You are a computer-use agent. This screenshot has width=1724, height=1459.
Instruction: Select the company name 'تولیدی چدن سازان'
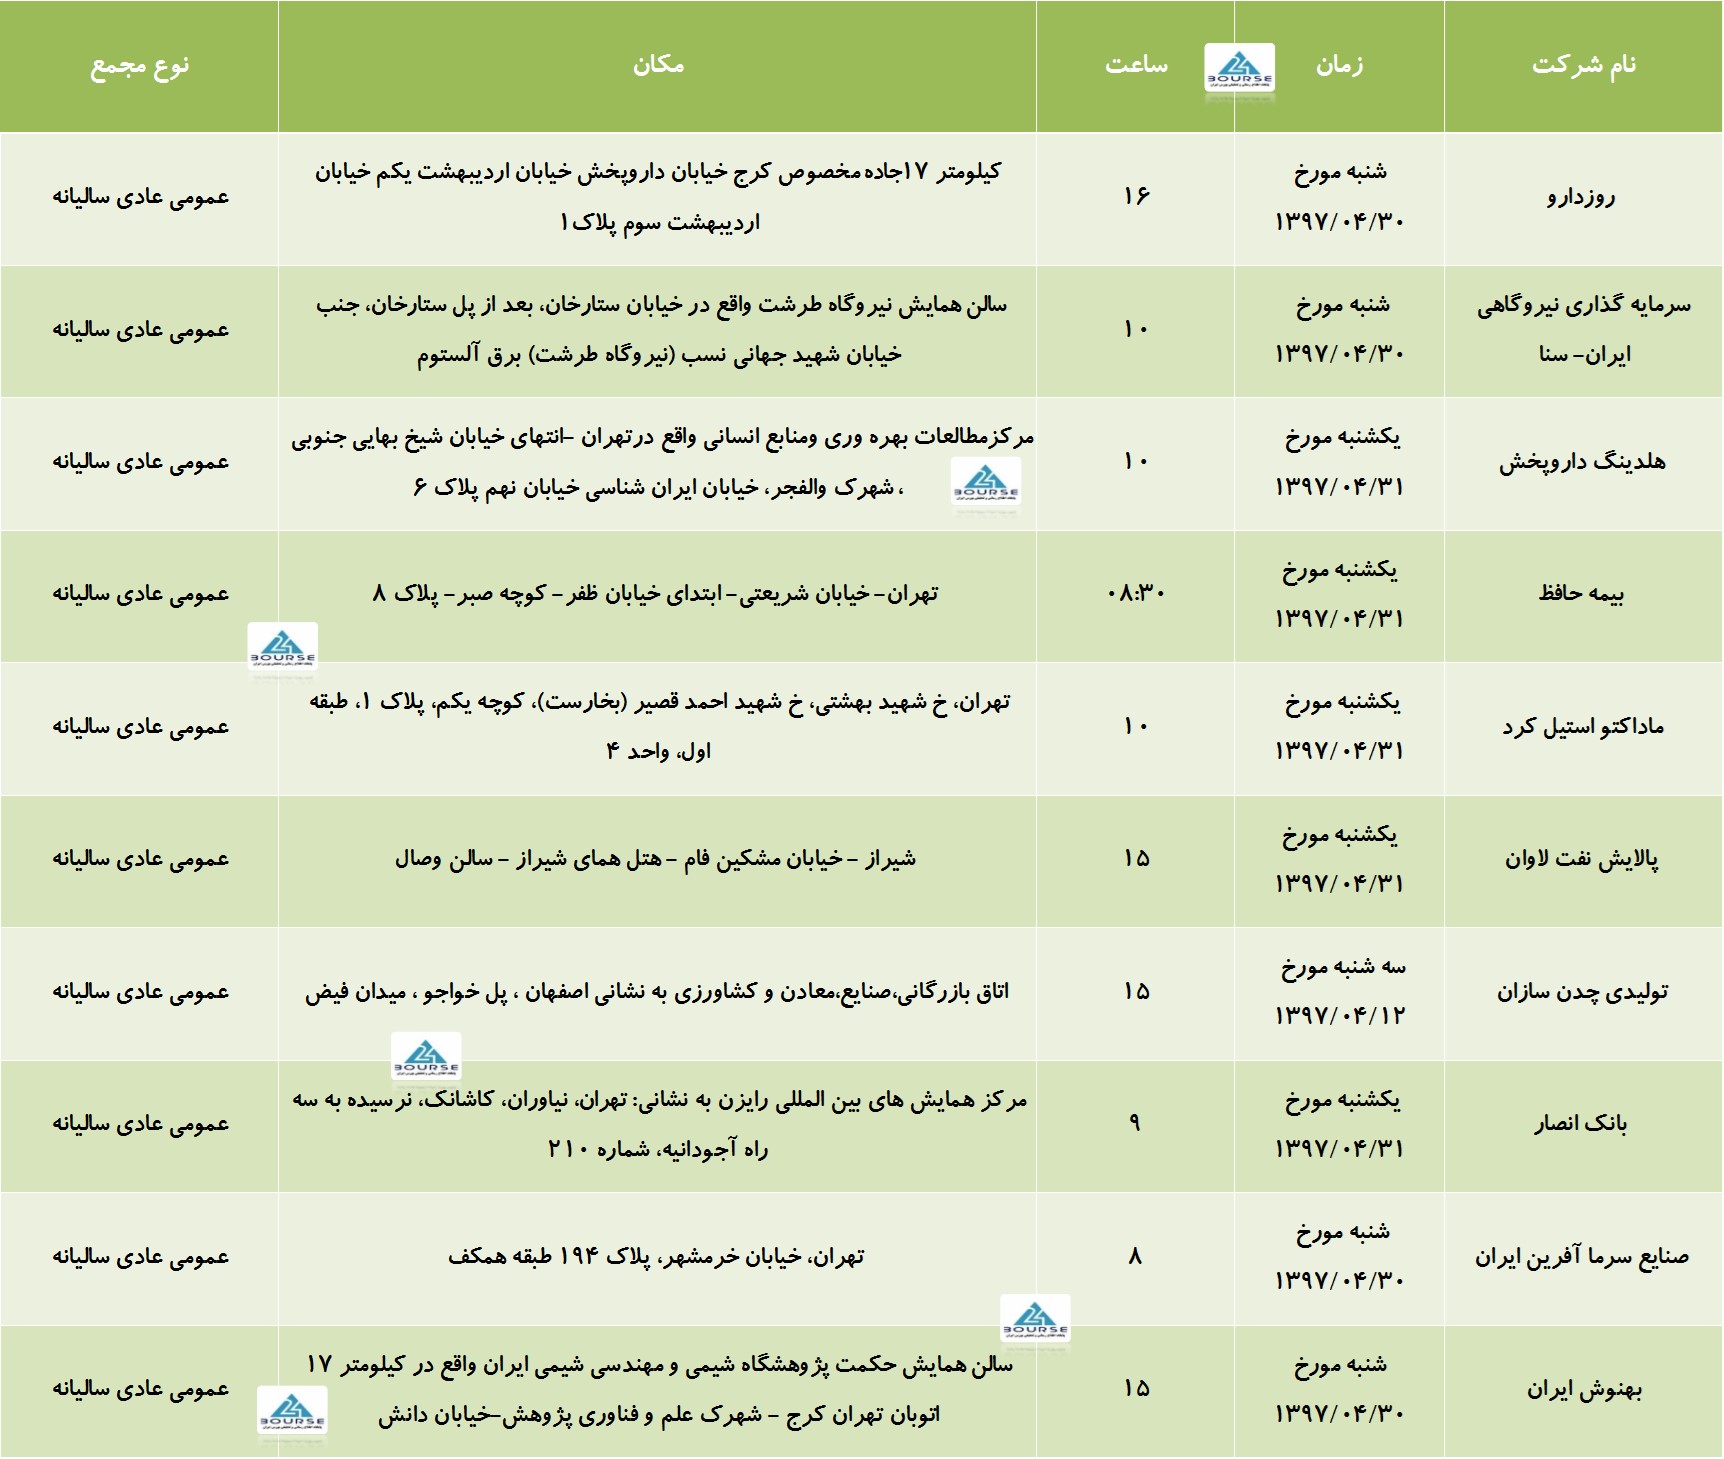[x=1582, y=992]
